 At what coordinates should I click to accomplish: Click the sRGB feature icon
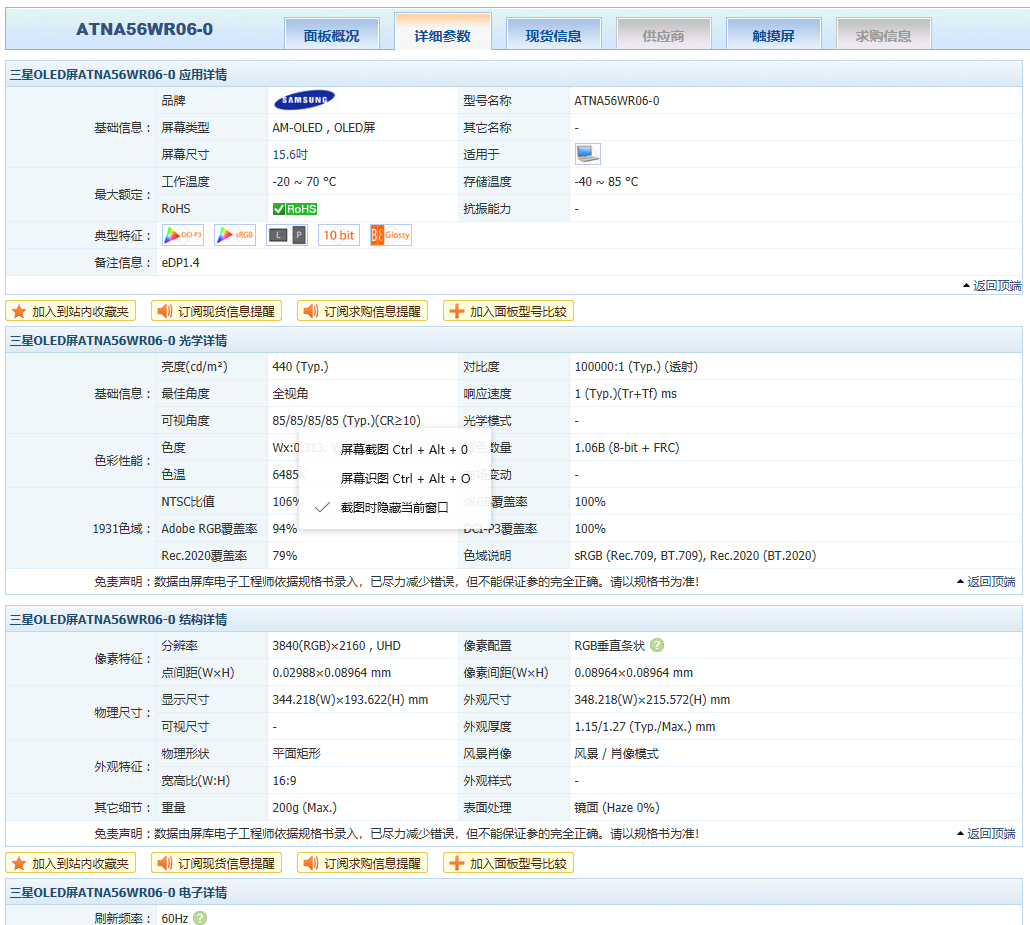point(235,235)
